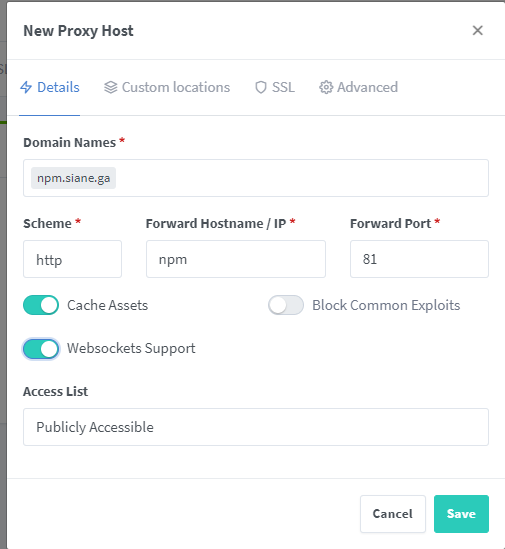The width and height of the screenshot is (505, 549).
Task: Disable the Cache Assets switch
Action: [x=41, y=305]
